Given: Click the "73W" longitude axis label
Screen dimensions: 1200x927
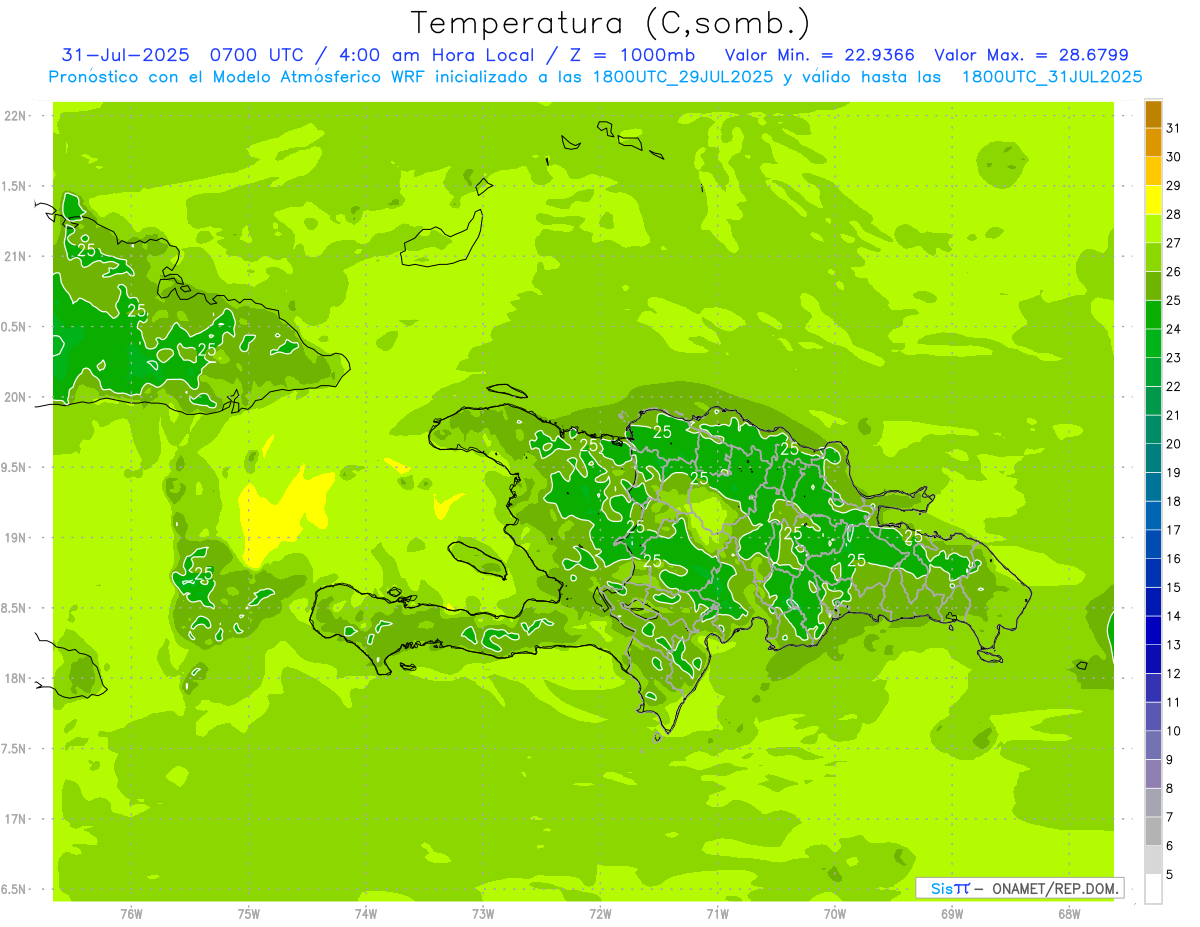Looking at the screenshot, I should pos(483,913).
